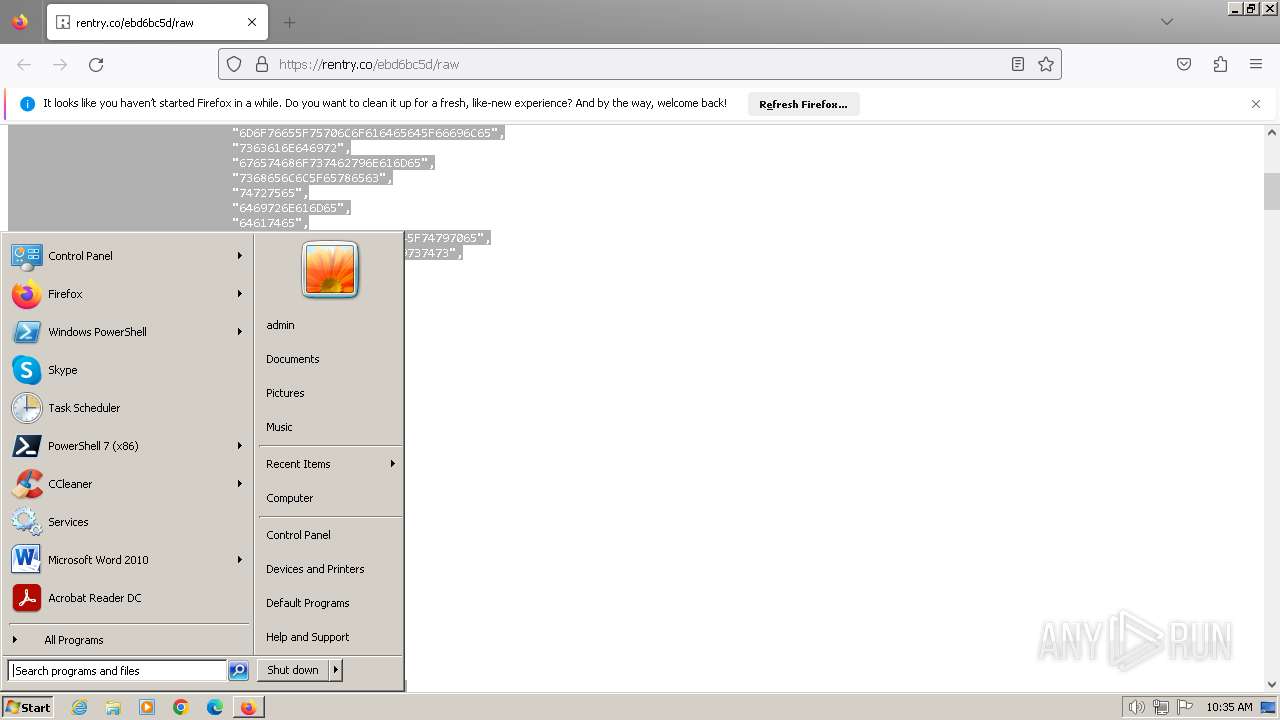Open Microsoft Edge from taskbar

pos(215,707)
